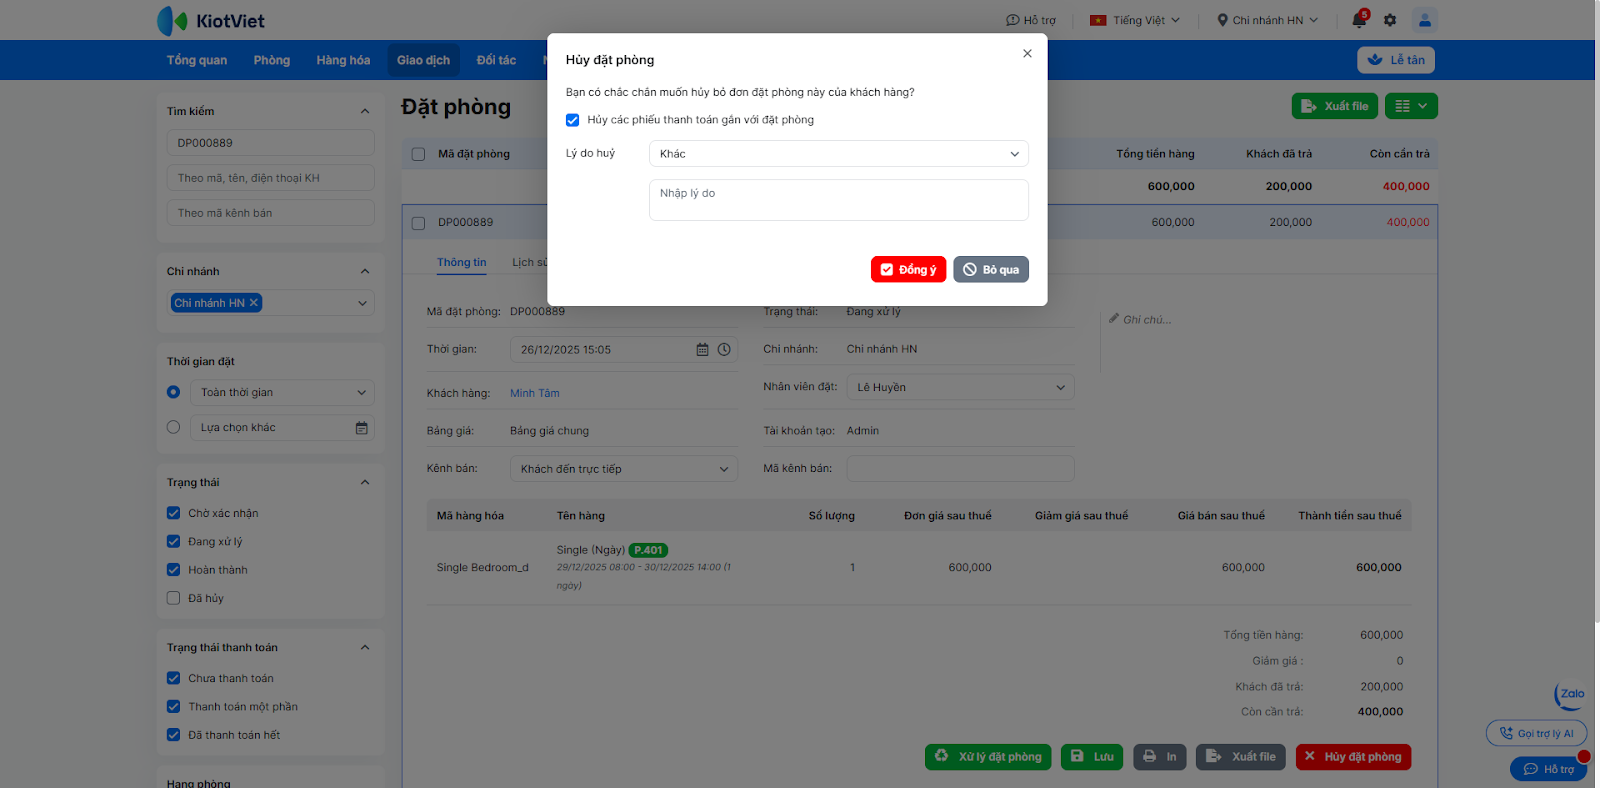Click the Theo mã kênh bán search field
Image resolution: width=1600 pixels, height=788 pixels.
coord(271,213)
